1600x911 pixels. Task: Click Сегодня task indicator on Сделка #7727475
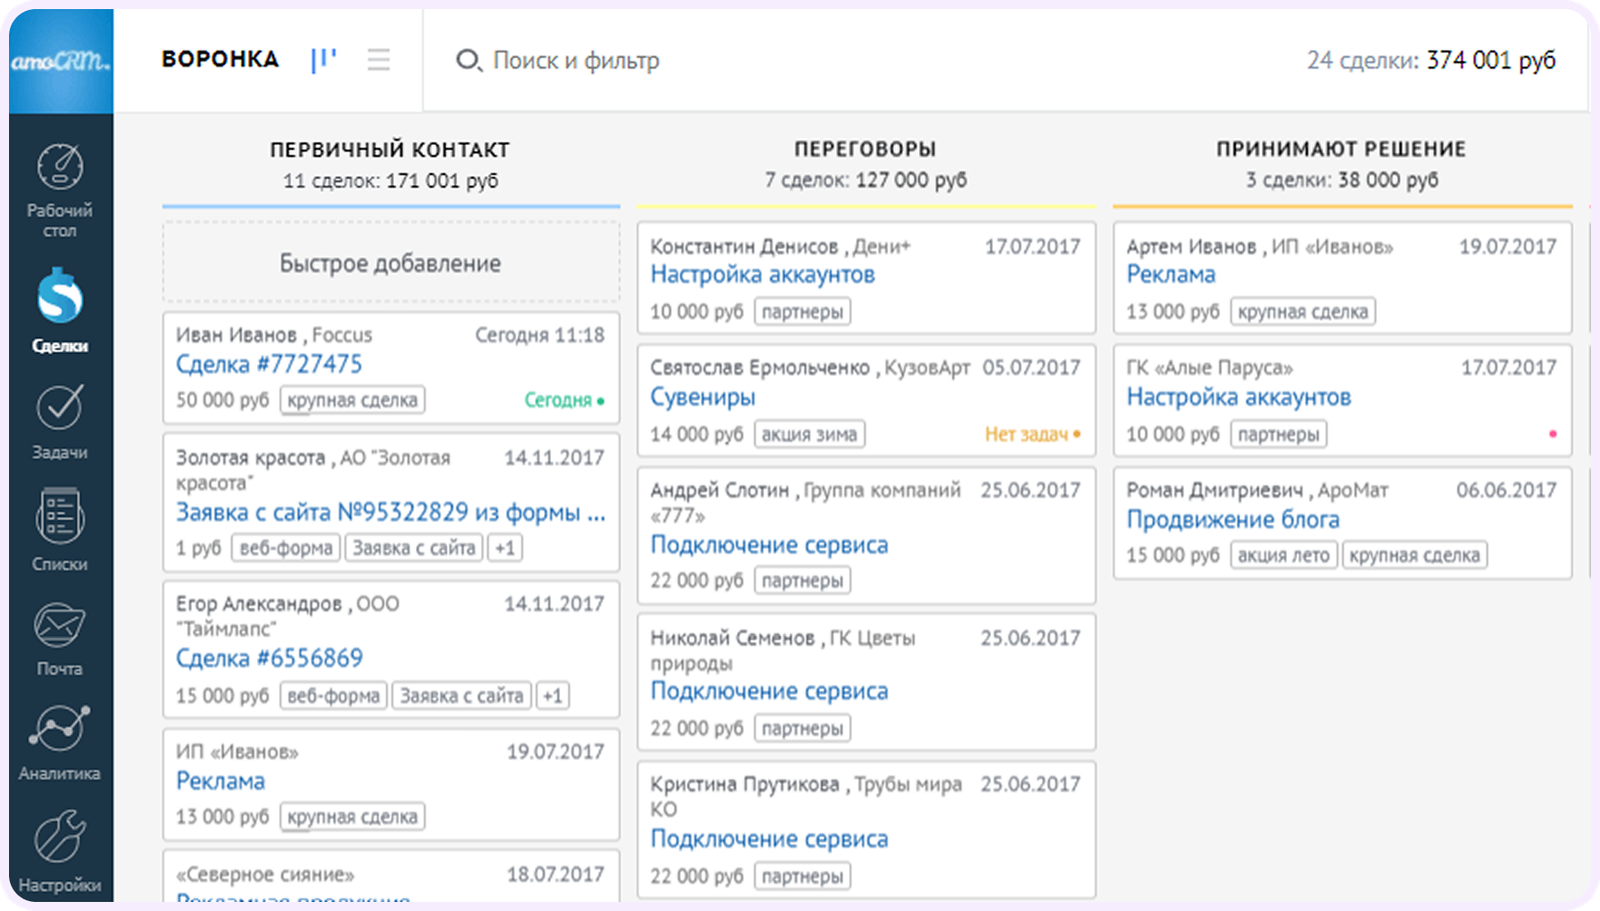point(564,400)
